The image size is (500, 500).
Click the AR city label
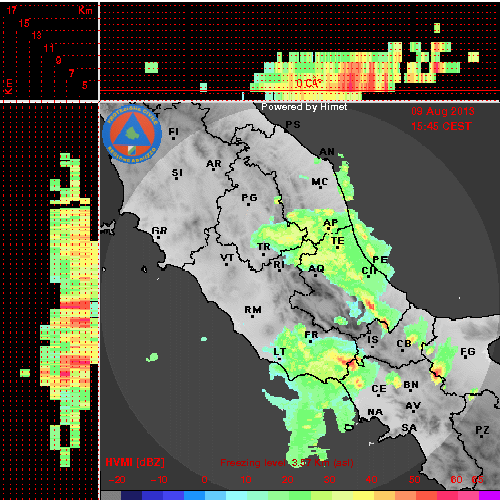[x=213, y=164]
